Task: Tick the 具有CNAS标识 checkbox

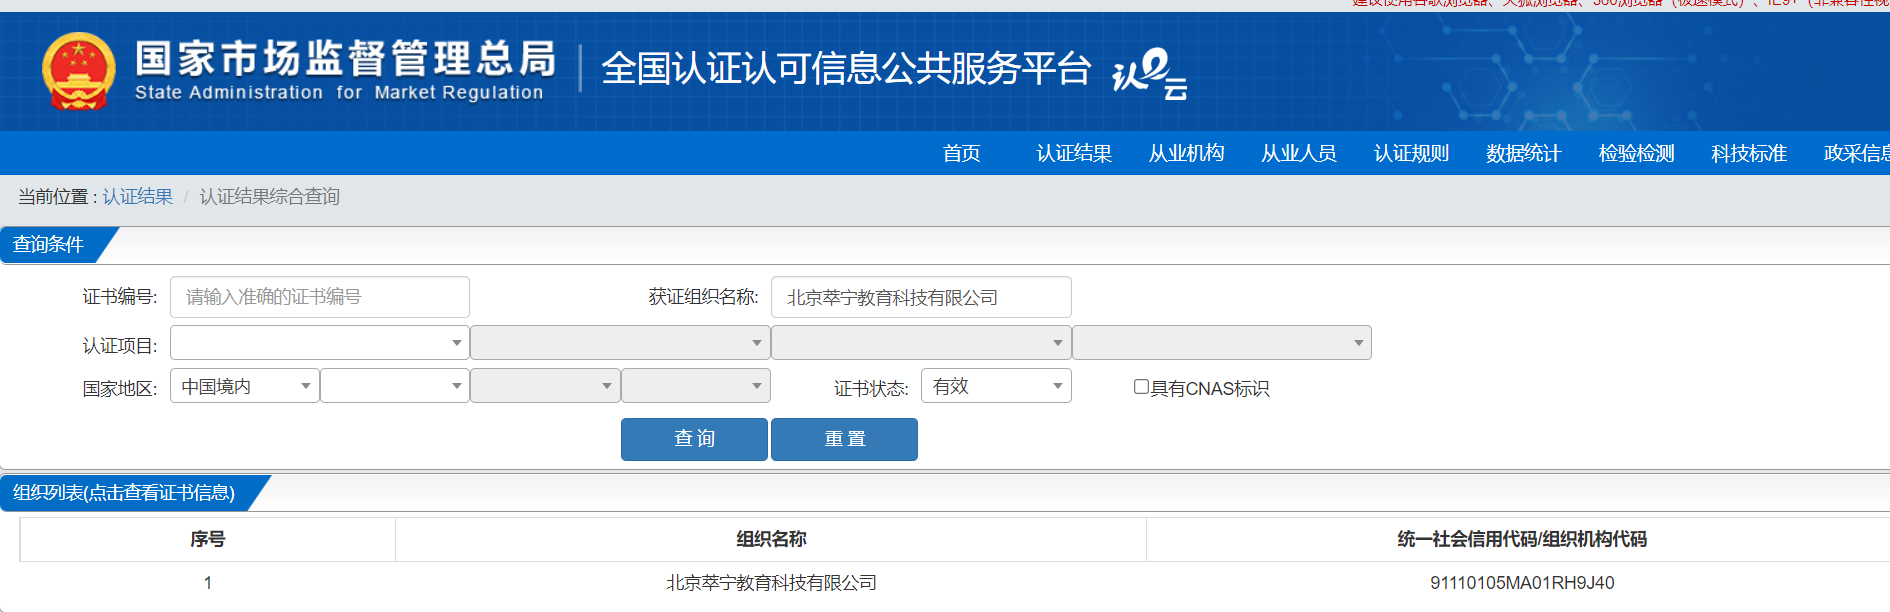Action: [x=1141, y=387]
